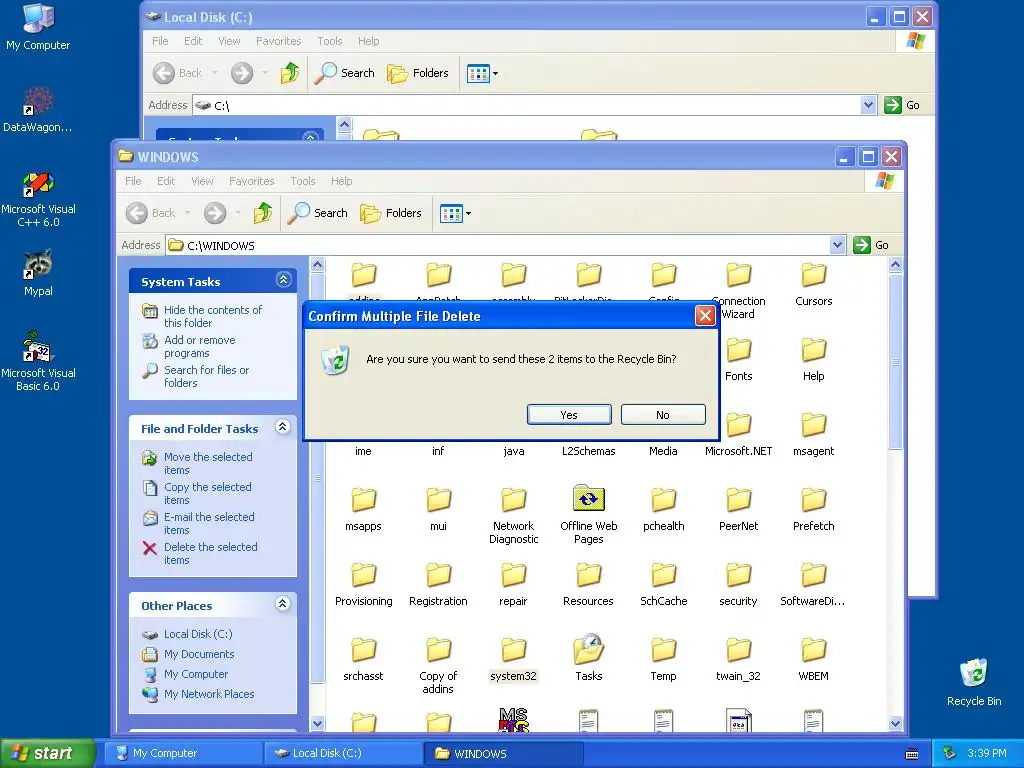This screenshot has width=1024, height=768.
Task: Click Move the selected items link
Action: (208, 463)
